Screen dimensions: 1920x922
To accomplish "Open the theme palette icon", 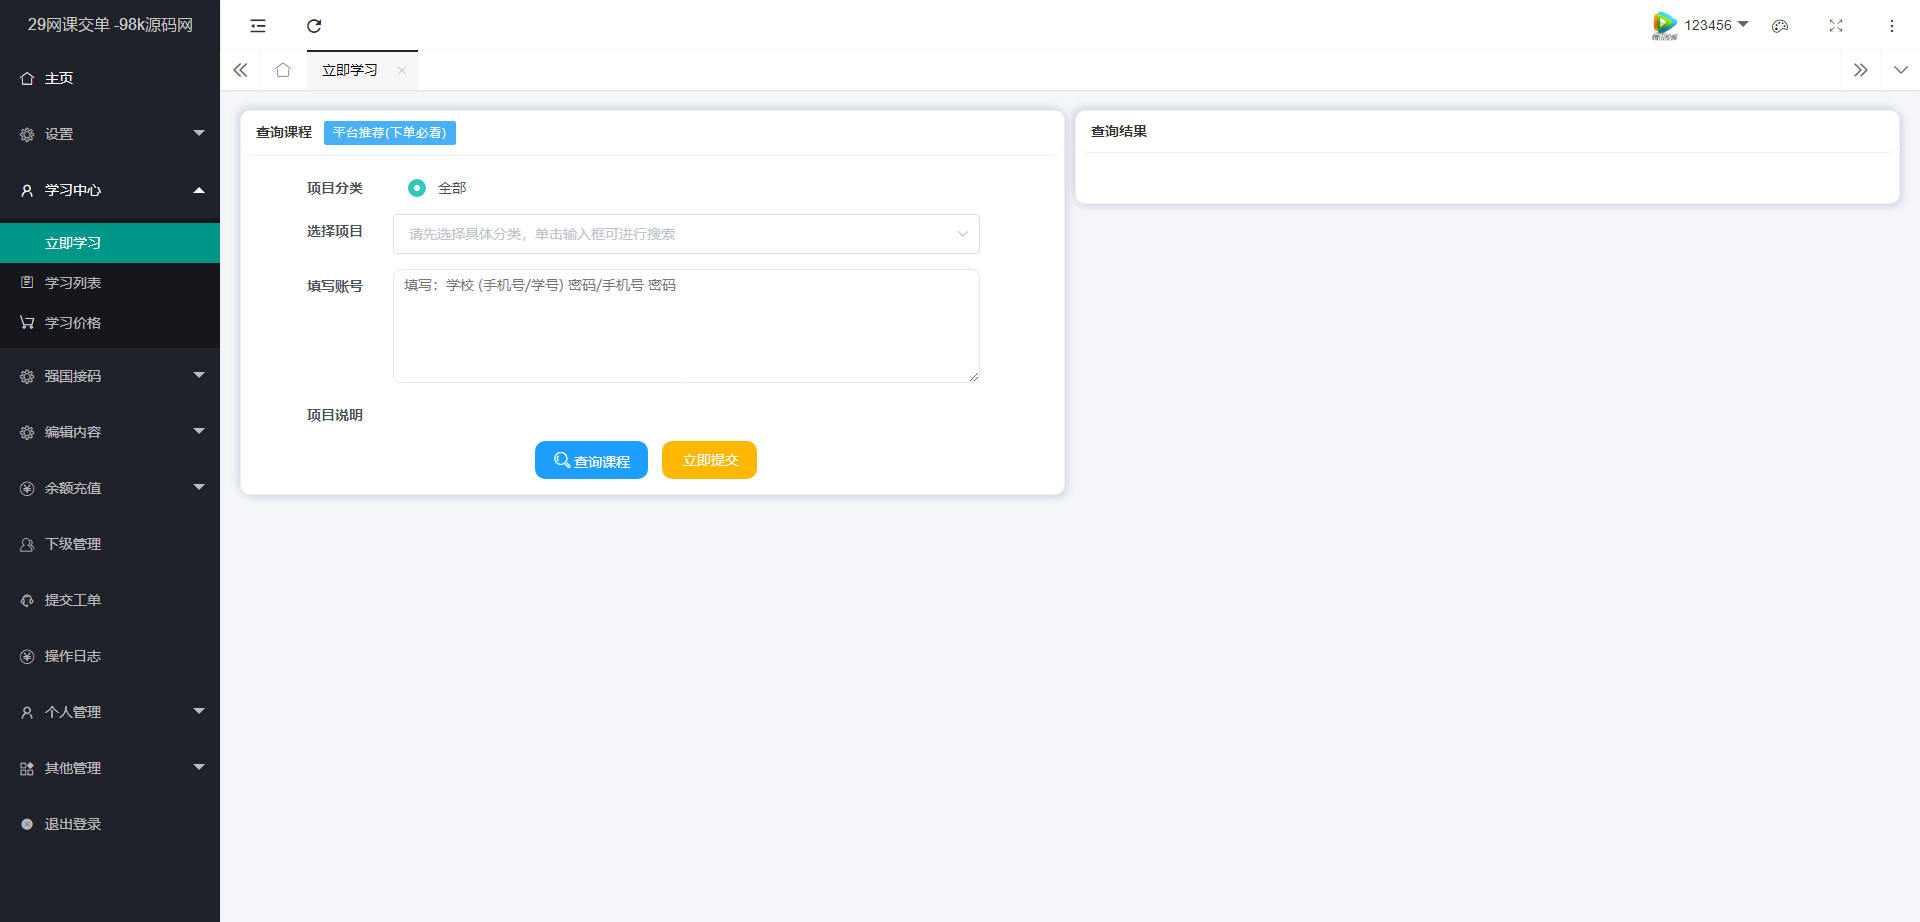I will click(1780, 26).
